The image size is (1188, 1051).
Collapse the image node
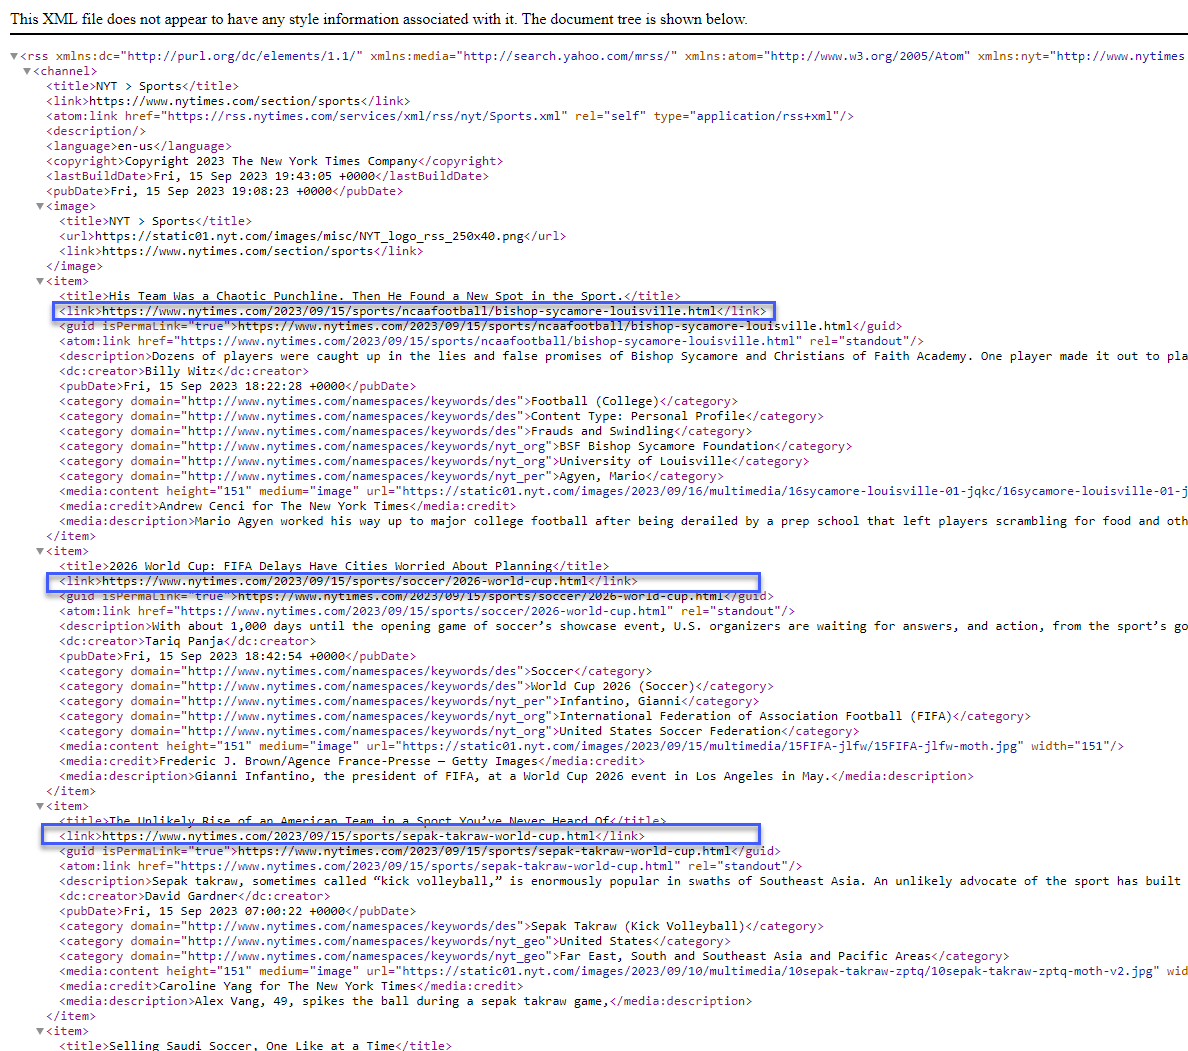pyautogui.click(x=40, y=206)
